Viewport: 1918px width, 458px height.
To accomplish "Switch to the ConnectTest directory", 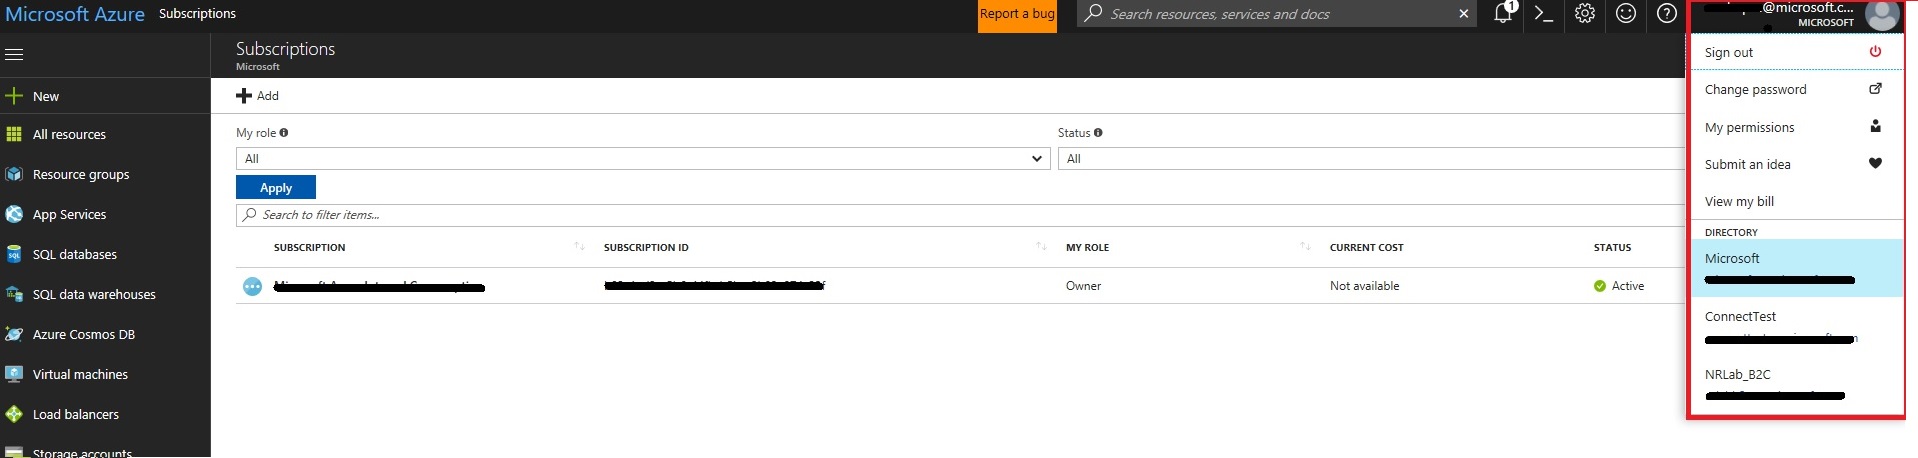I will 1796,326.
